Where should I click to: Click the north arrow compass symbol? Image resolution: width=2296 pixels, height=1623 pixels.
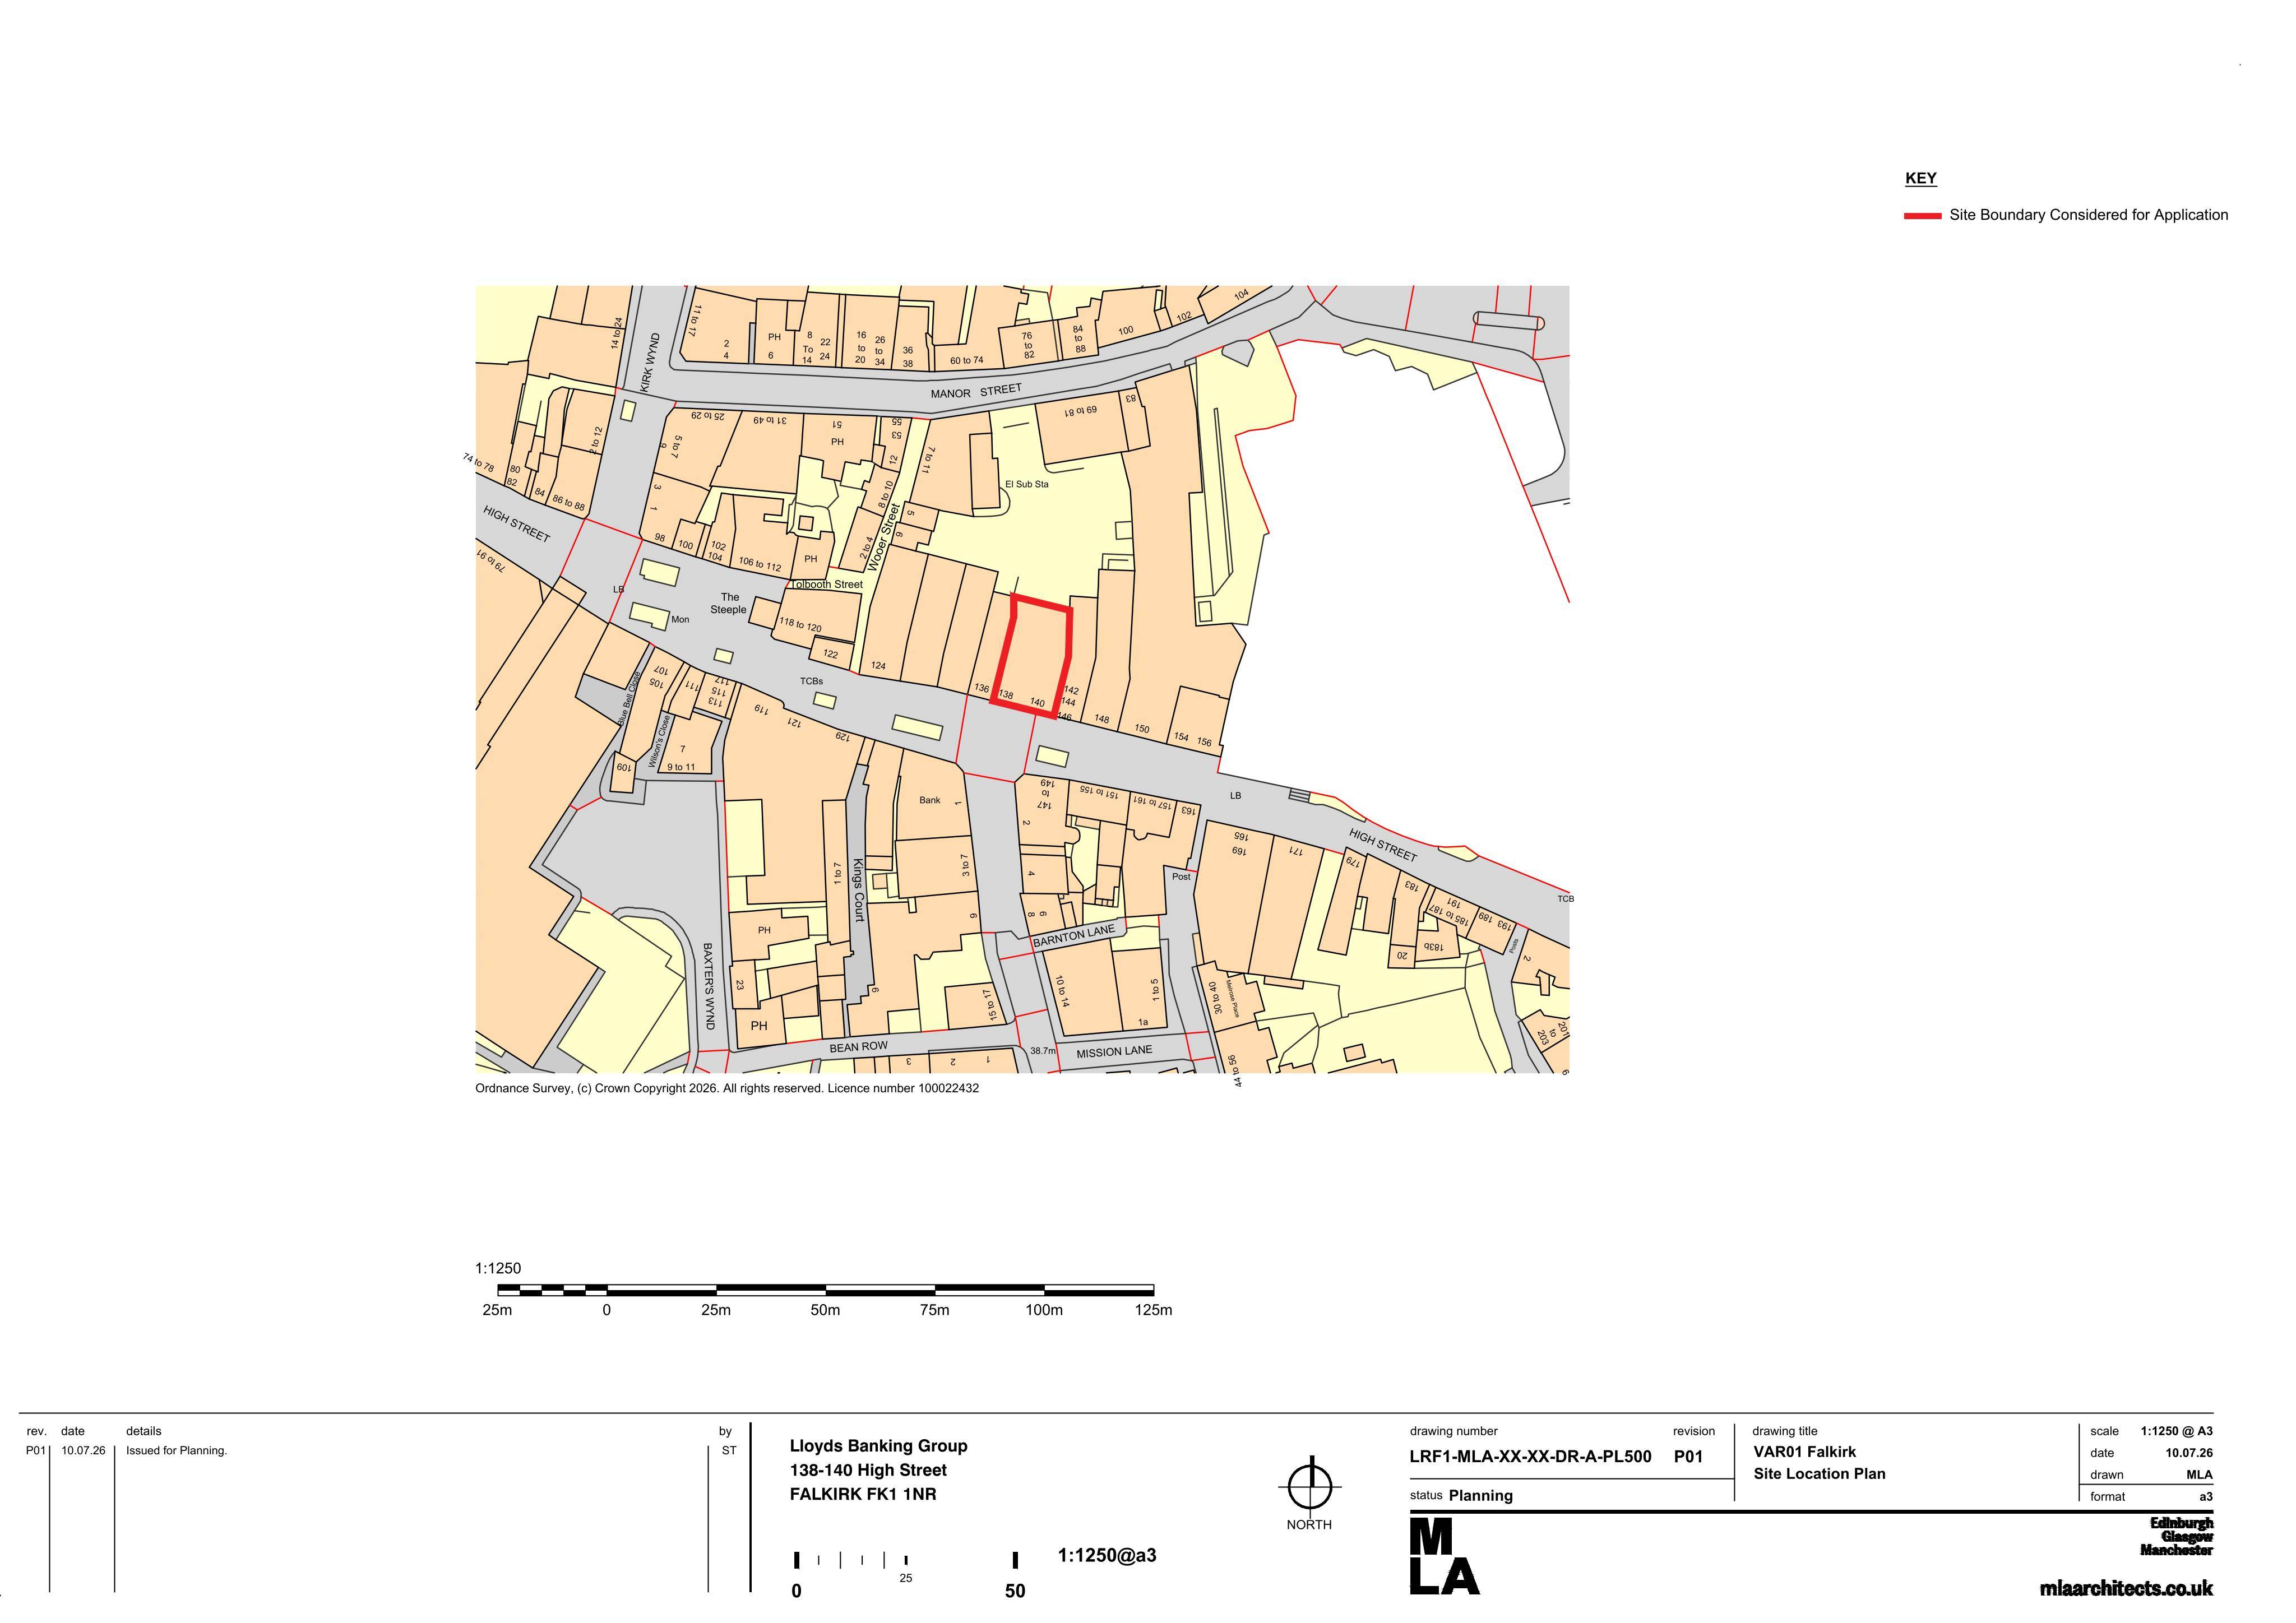pos(1309,1486)
